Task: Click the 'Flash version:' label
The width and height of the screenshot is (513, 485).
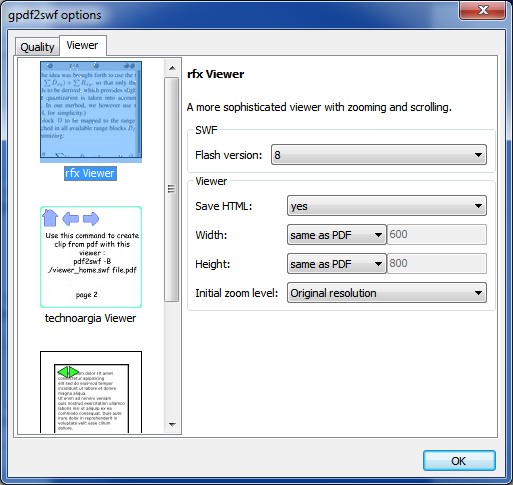Action: (x=229, y=155)
